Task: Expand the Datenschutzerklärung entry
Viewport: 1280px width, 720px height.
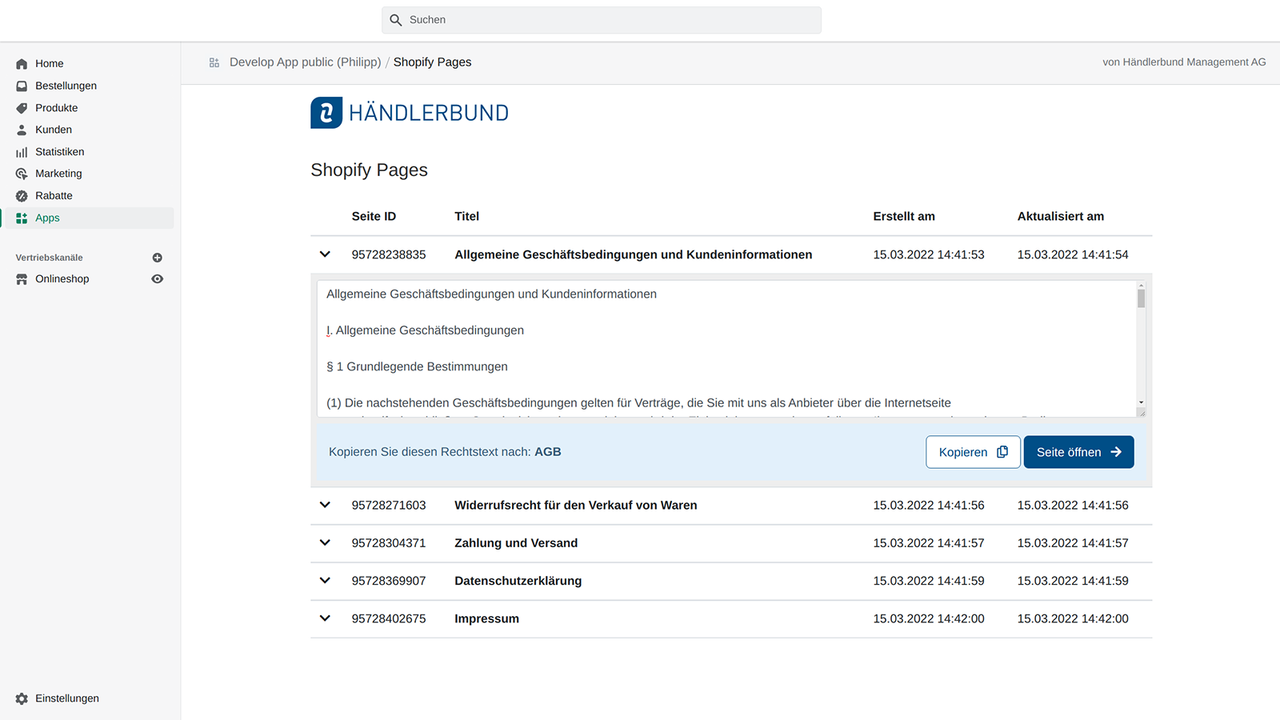Action: coord(324,580)
